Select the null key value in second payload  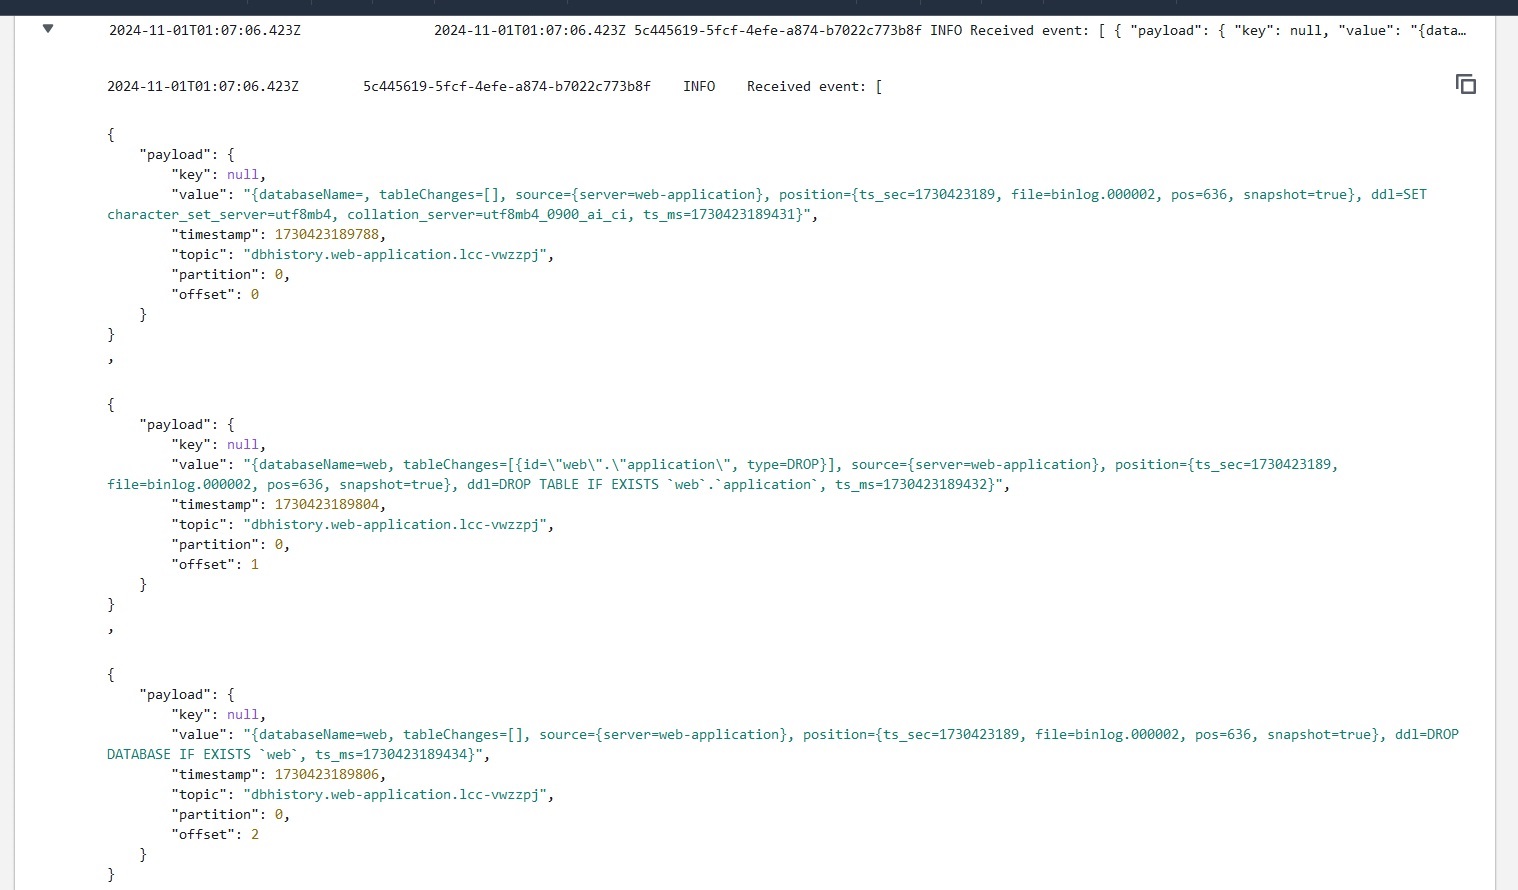click(243, 444)
